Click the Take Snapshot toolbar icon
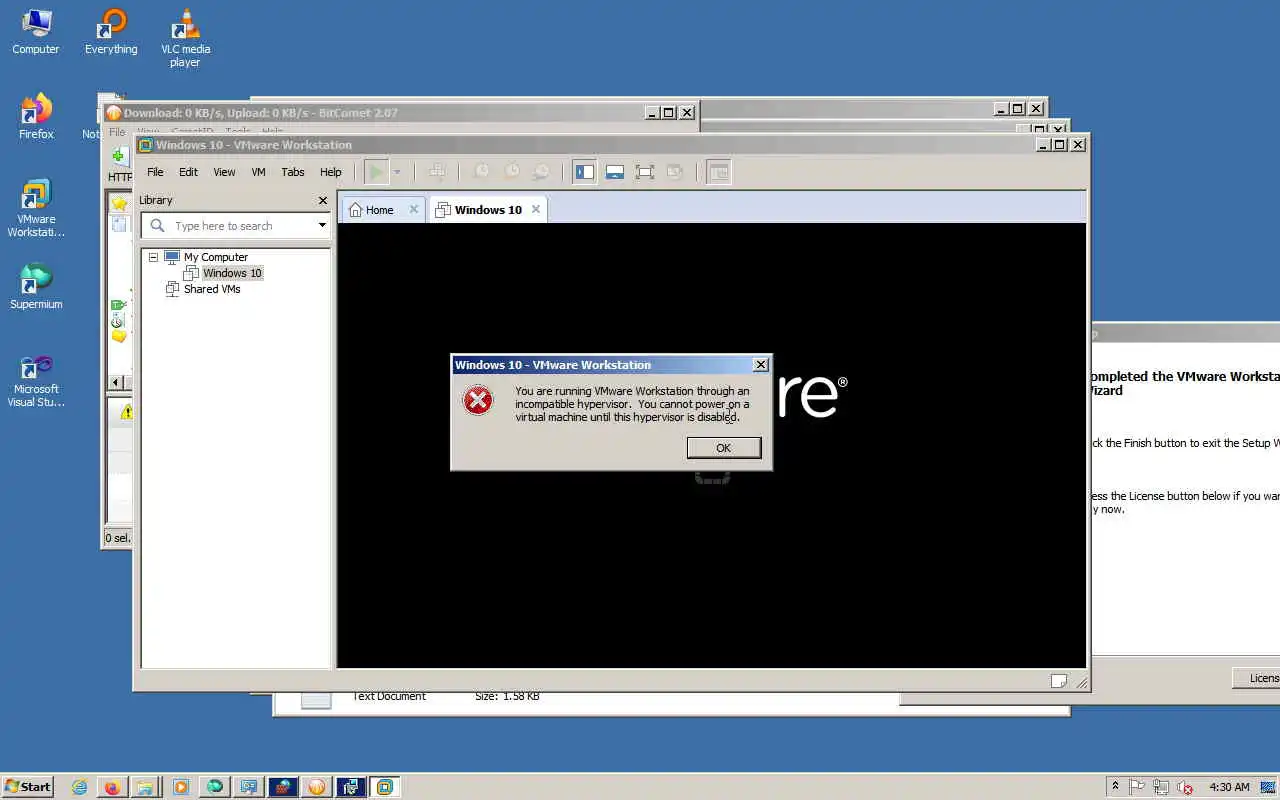 pos(481,172)
